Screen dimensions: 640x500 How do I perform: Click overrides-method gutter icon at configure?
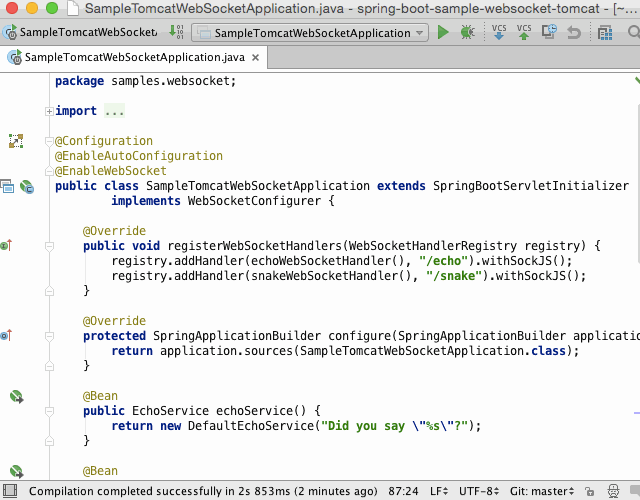[7, 336]
